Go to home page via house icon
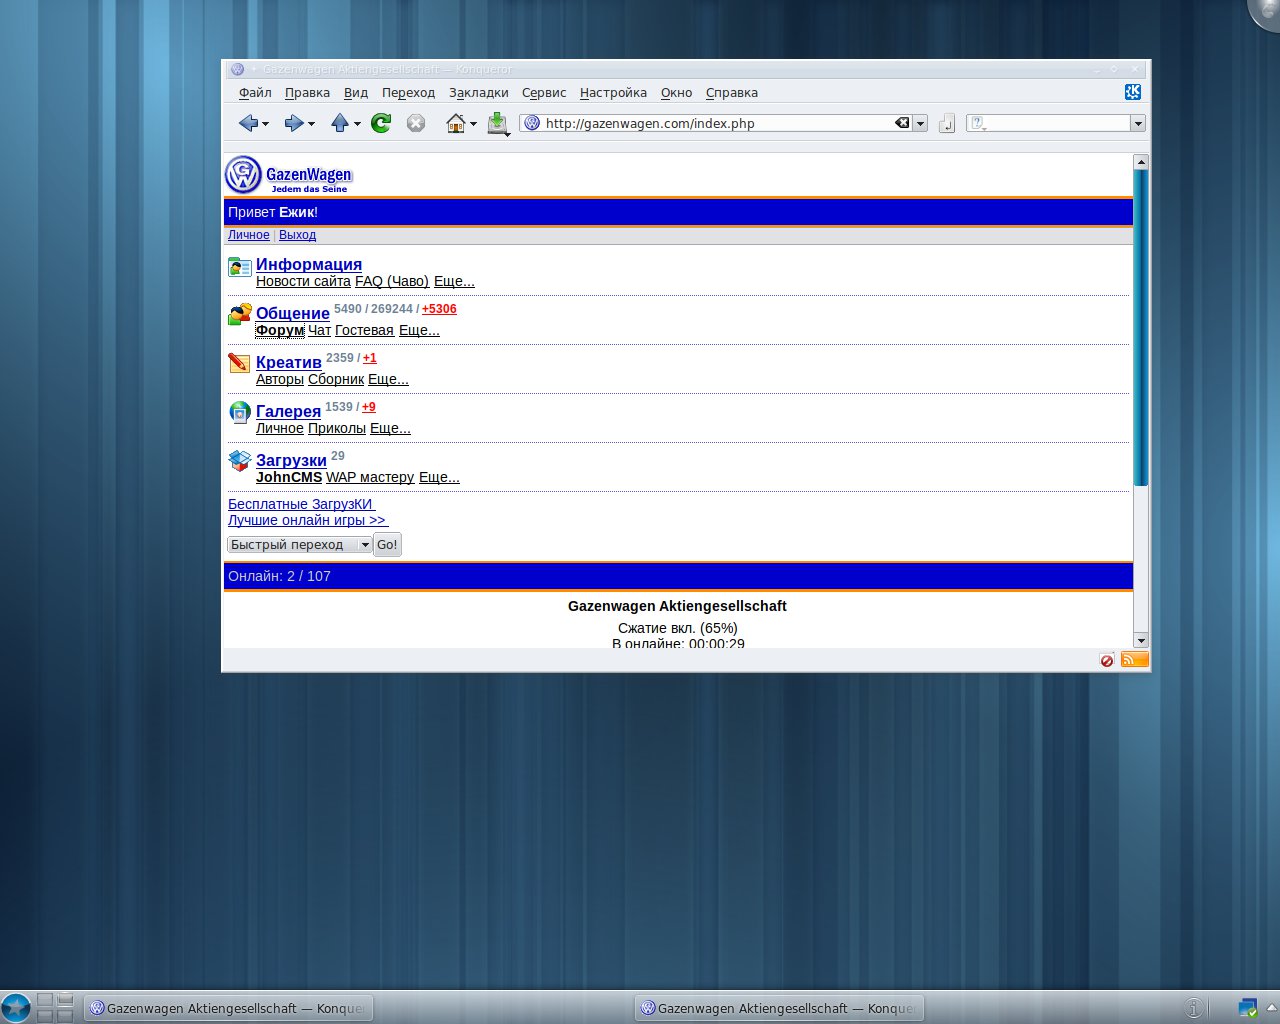1280x1024 pixels. tap(456, 123)
